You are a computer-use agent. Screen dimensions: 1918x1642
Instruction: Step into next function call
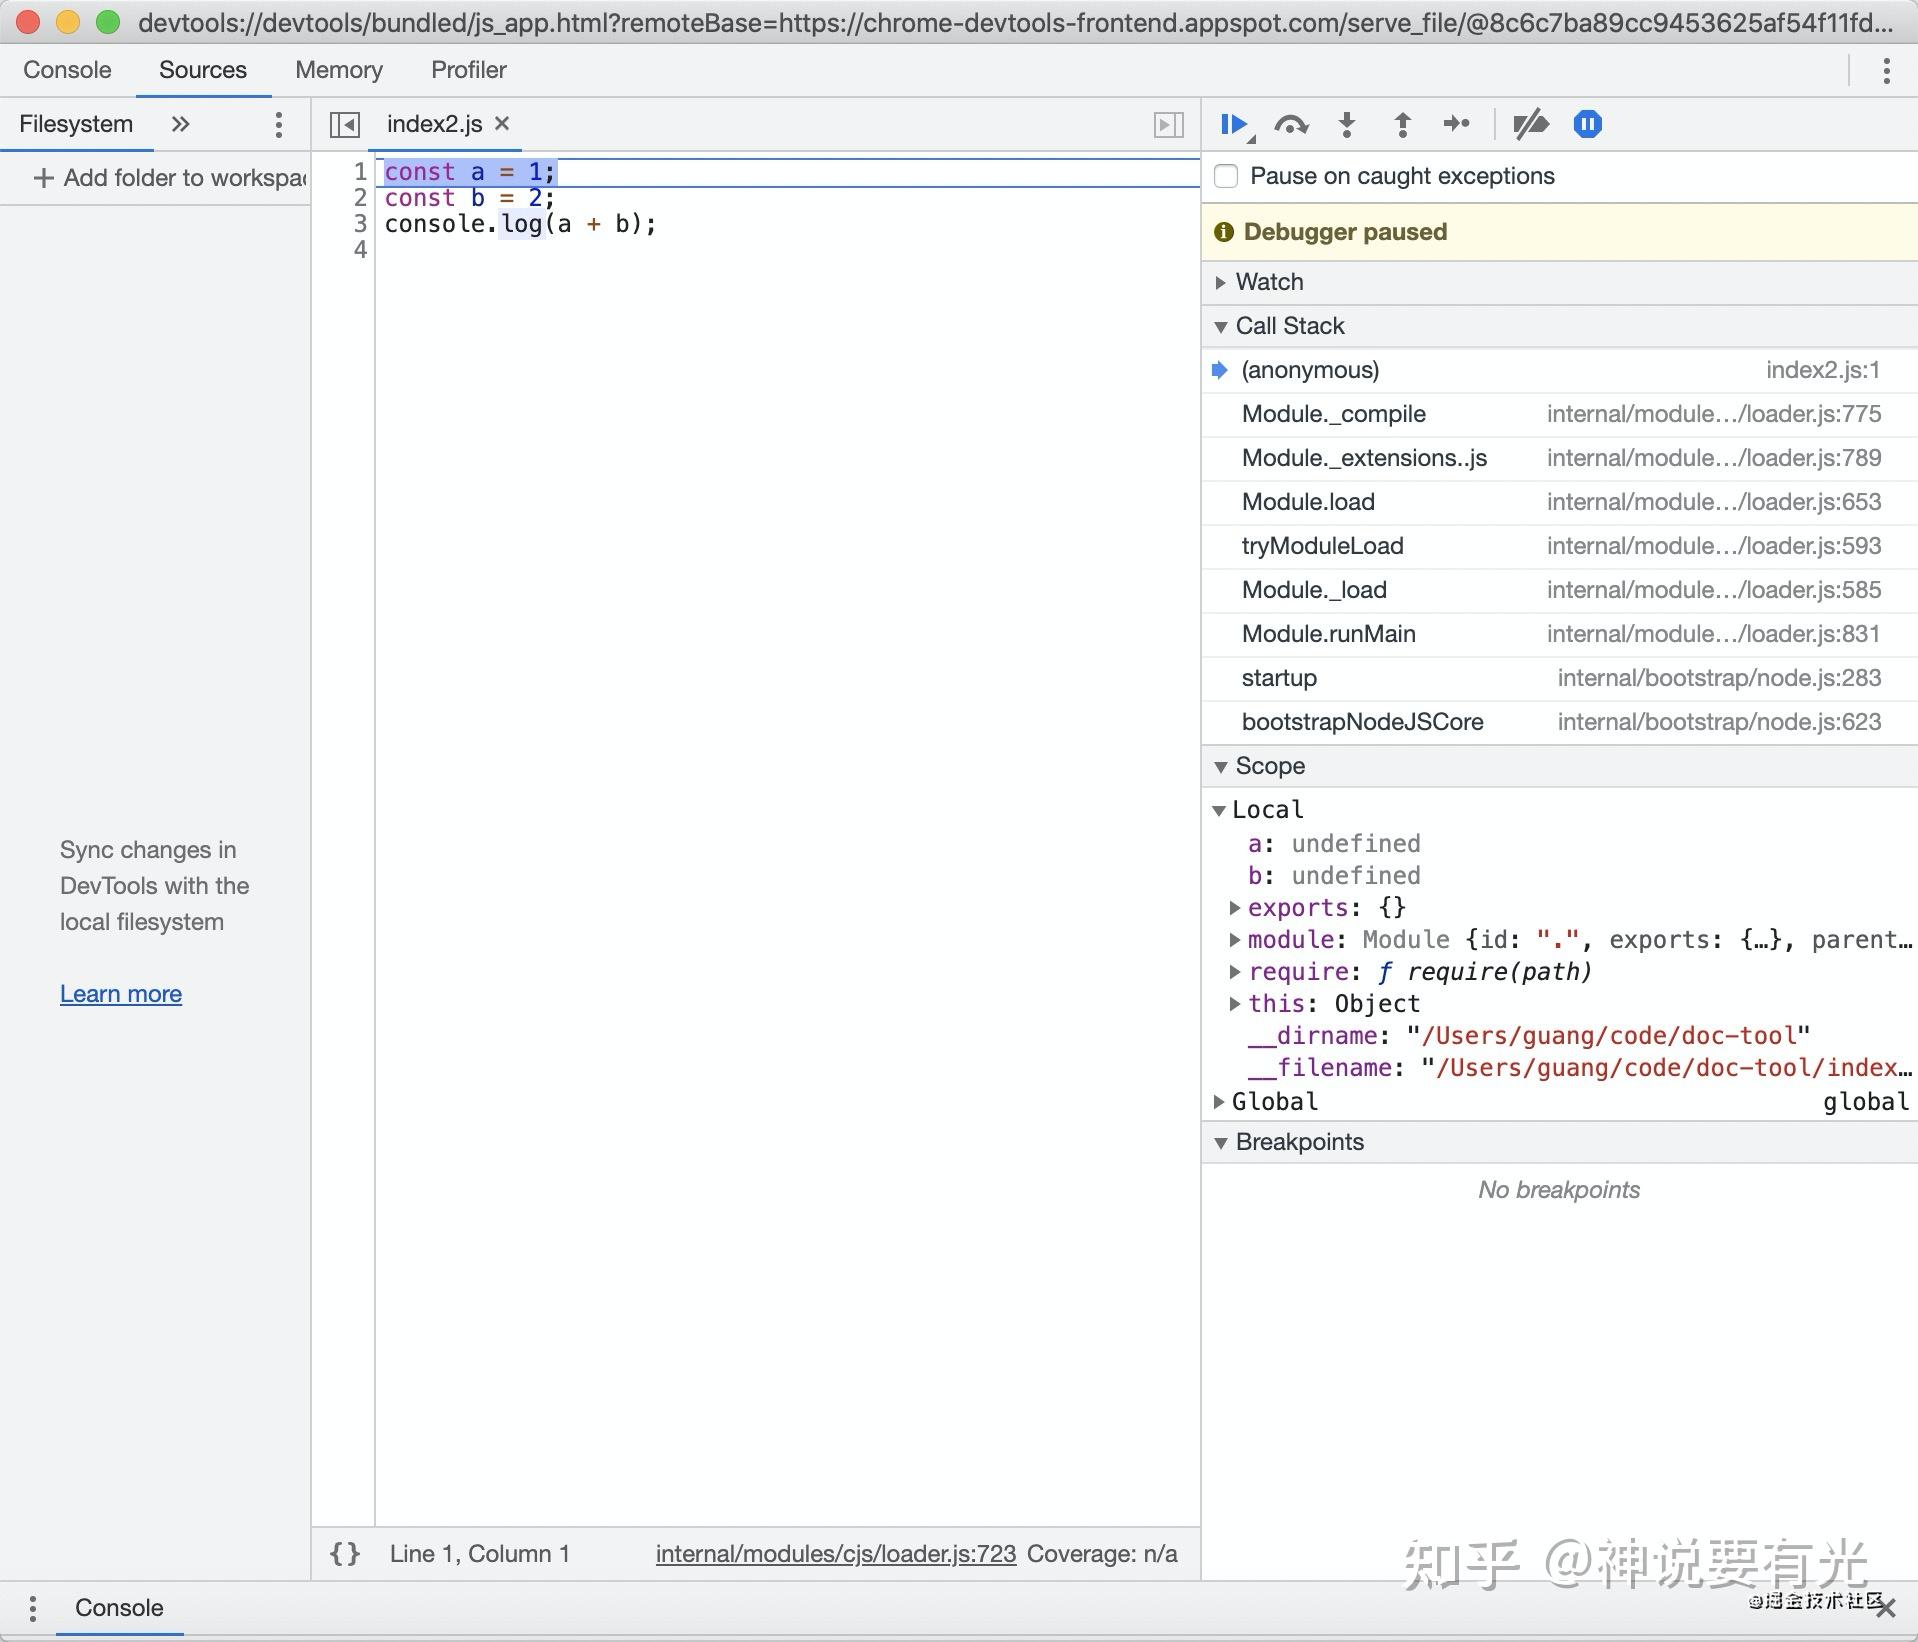click(1346, 124)
